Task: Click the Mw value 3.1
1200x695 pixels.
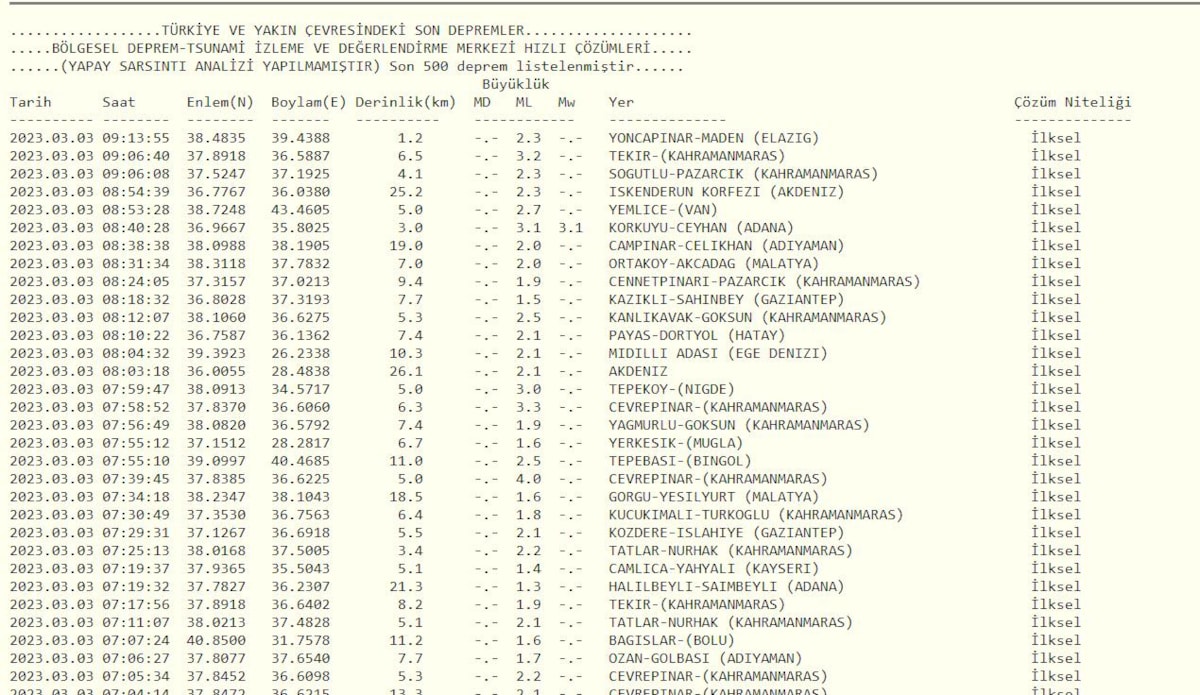Action: [570, 228]
